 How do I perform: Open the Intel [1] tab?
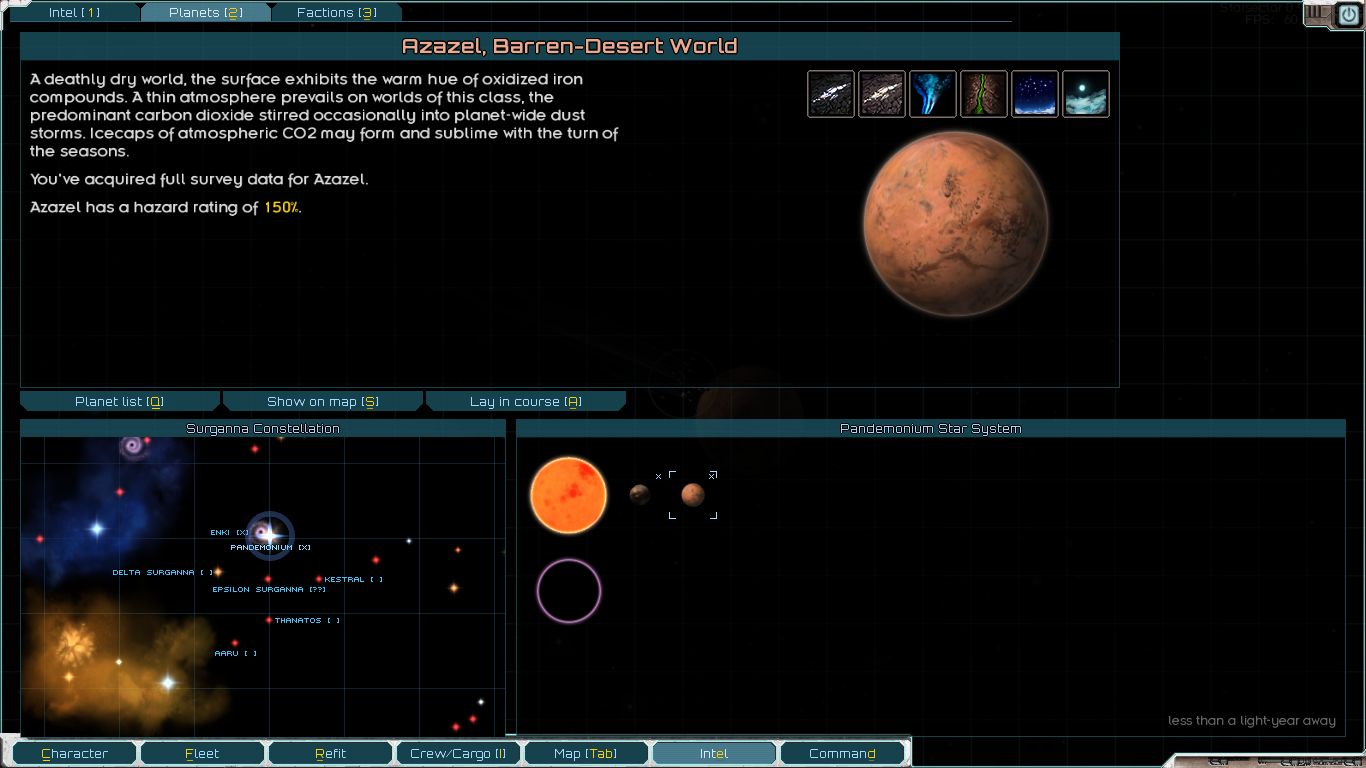[x=75, y=13]
